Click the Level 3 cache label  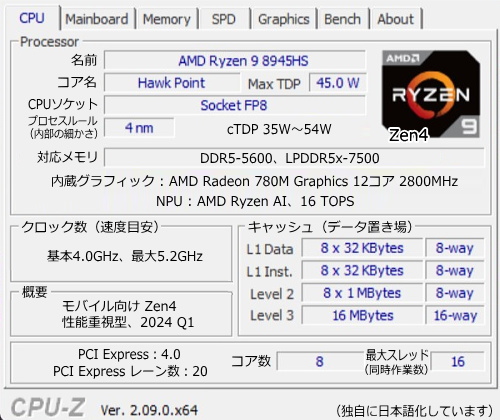[272, 315]
